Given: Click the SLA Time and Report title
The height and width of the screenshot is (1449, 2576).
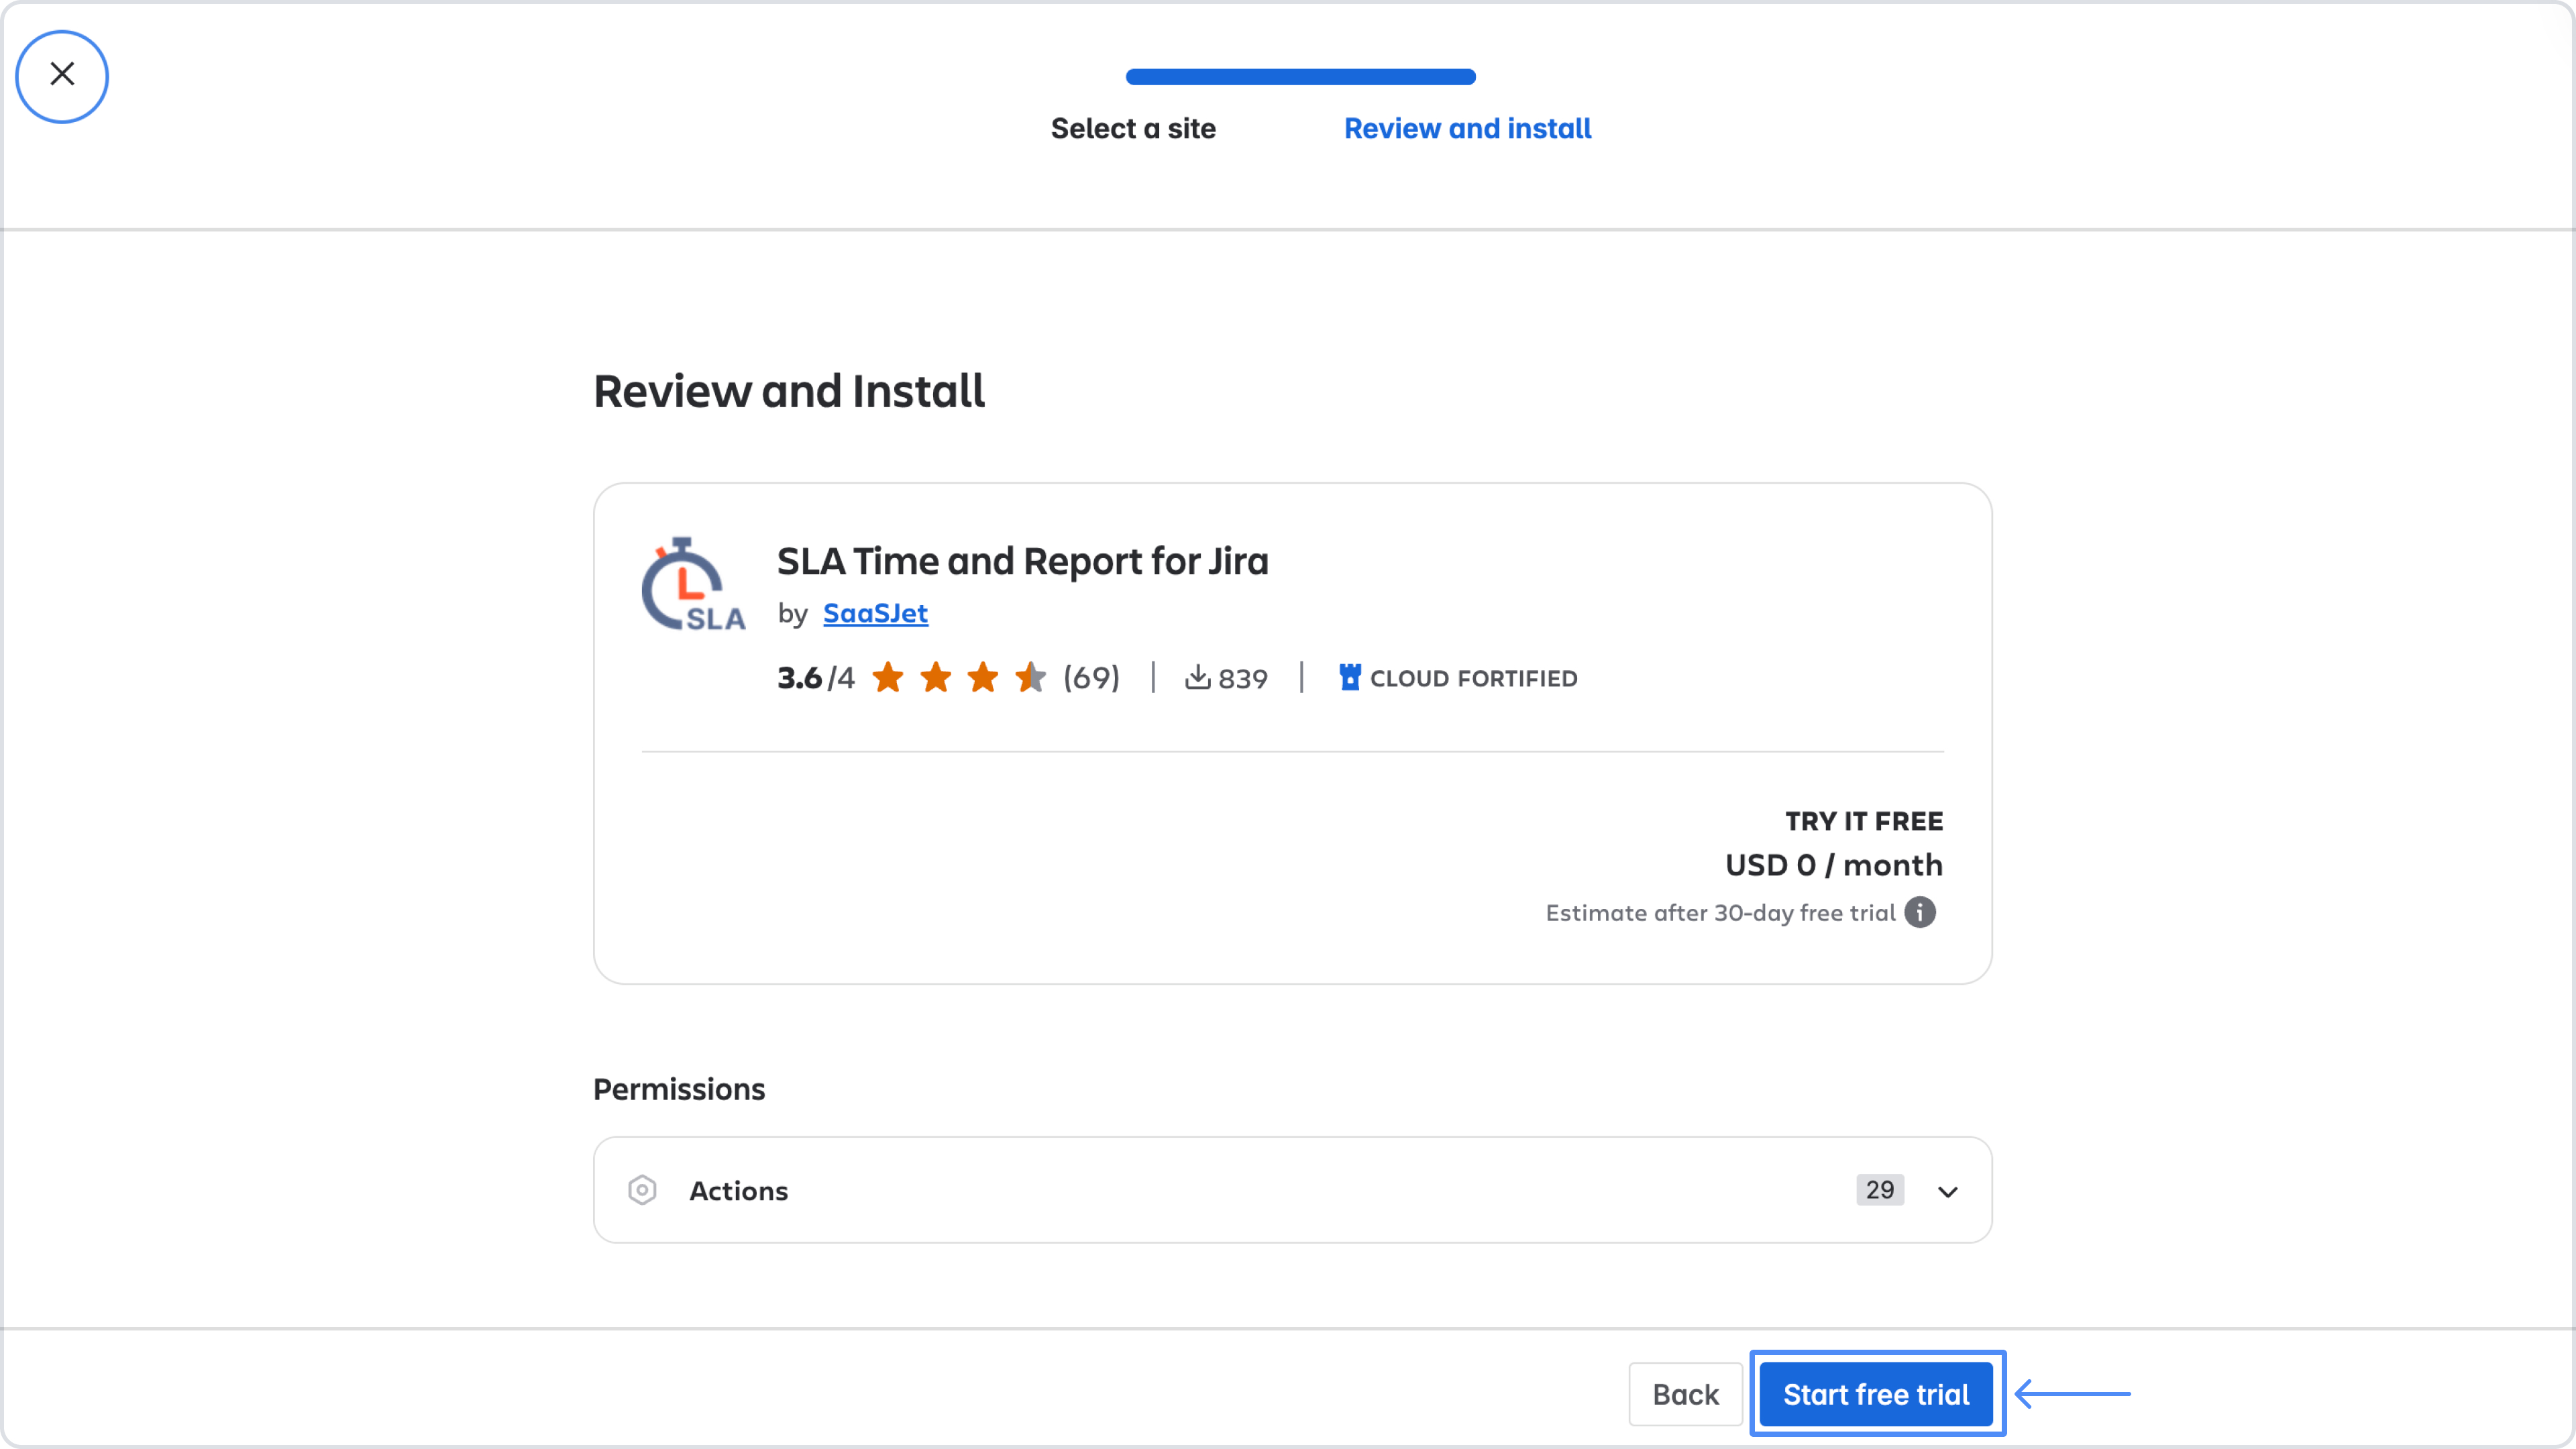Looking at the screenshot, I should pos(1022,561).
